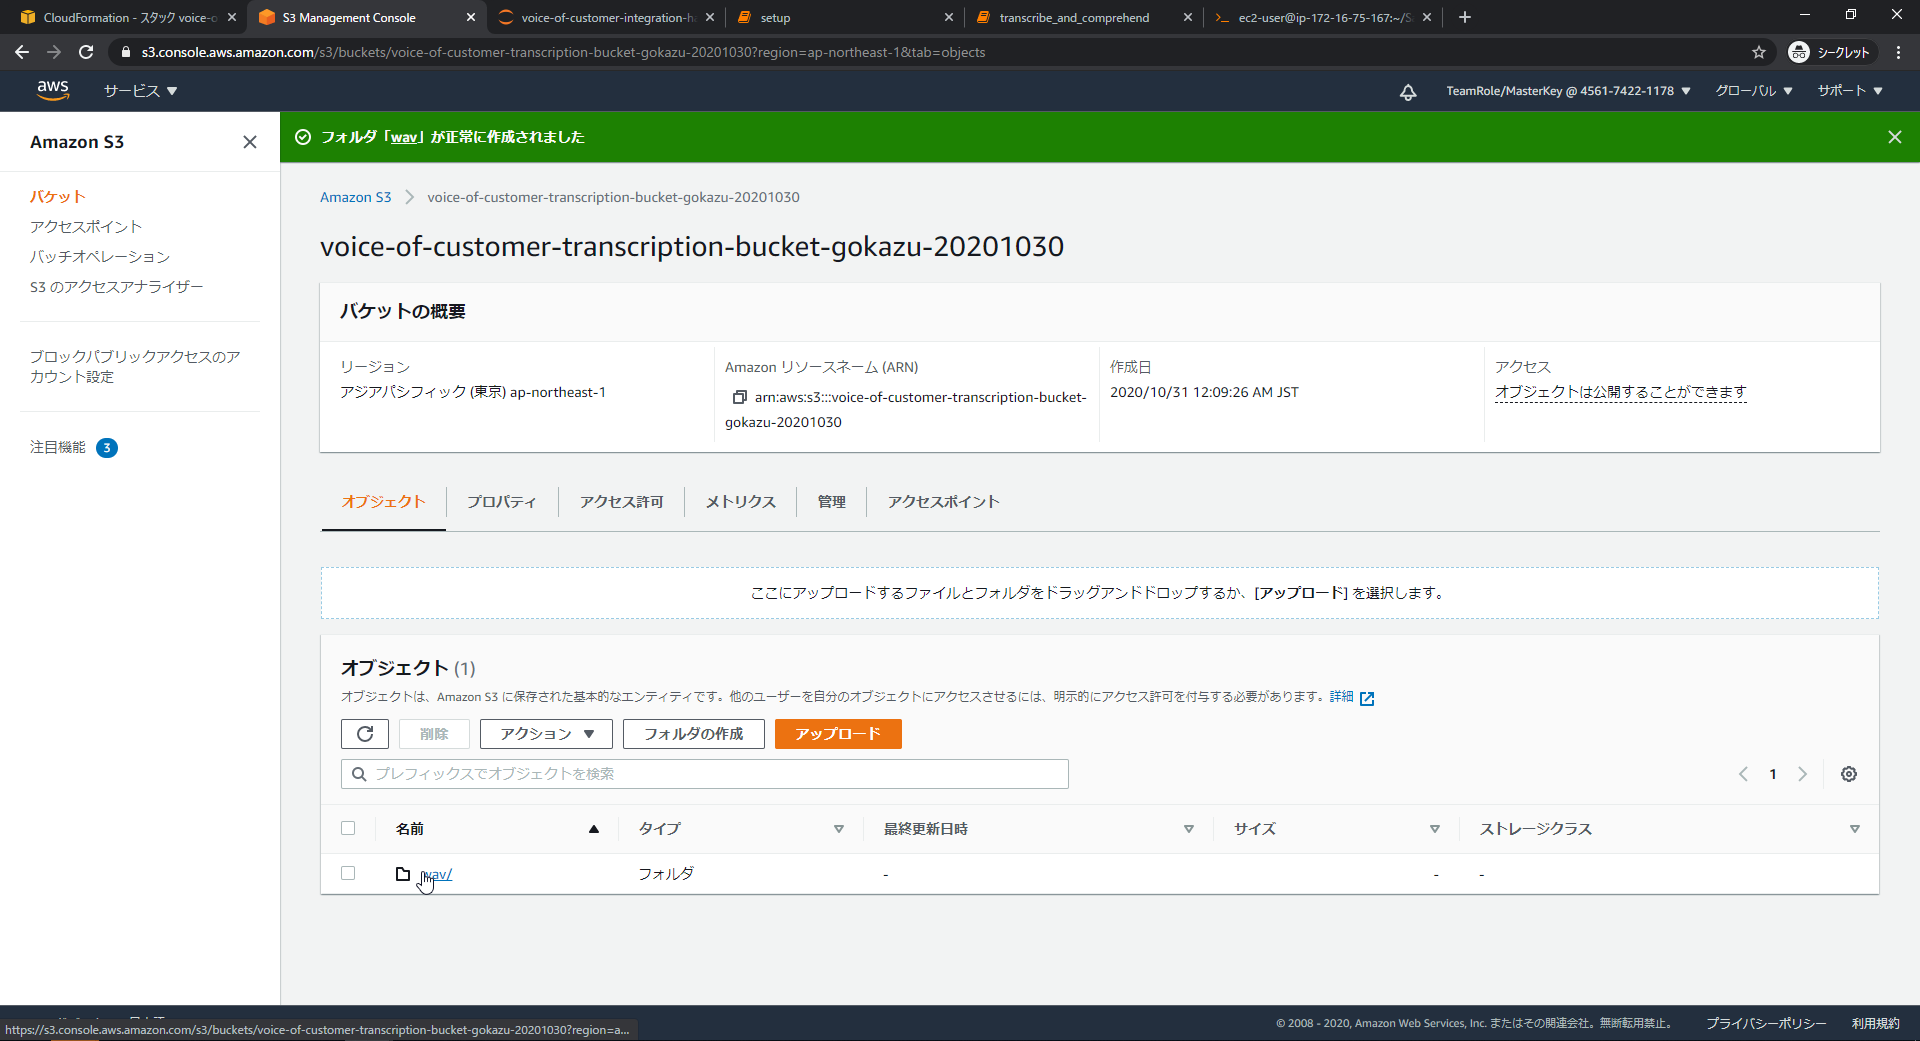The width and height of the screenshot is (1920, 1041).
Task: Dismiss the green wav folder success banner
Action: [x=1895, y=137]
